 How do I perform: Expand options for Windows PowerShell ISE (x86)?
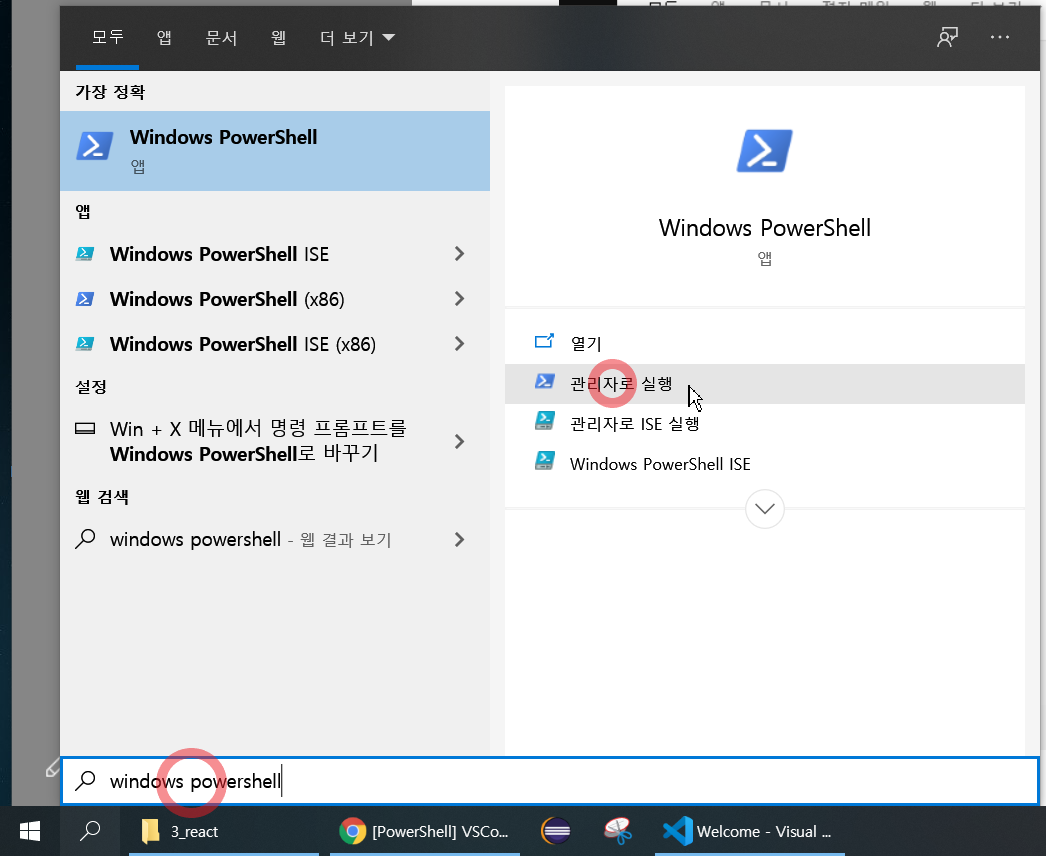[x=459, y=344]
